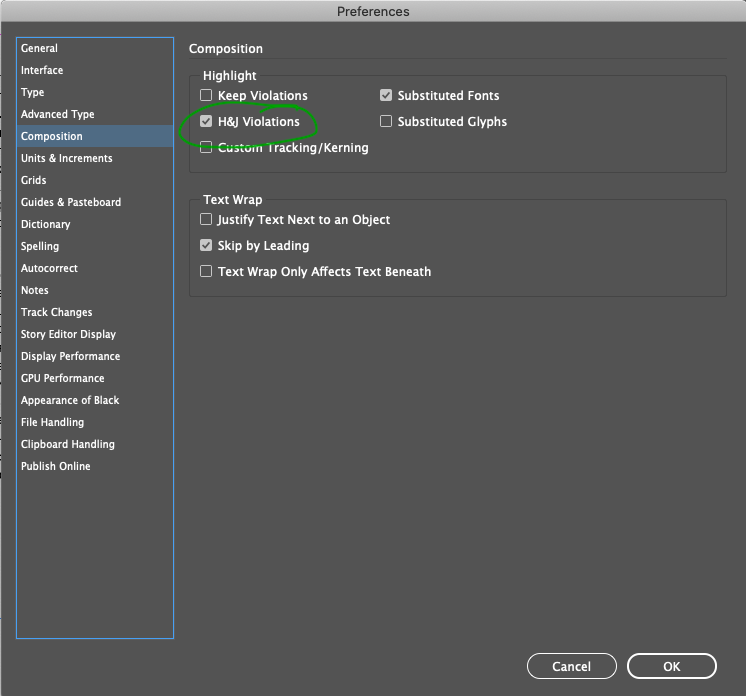Uncheck Skip by Leading option
746x696 pixels.
tap(206, 245)
